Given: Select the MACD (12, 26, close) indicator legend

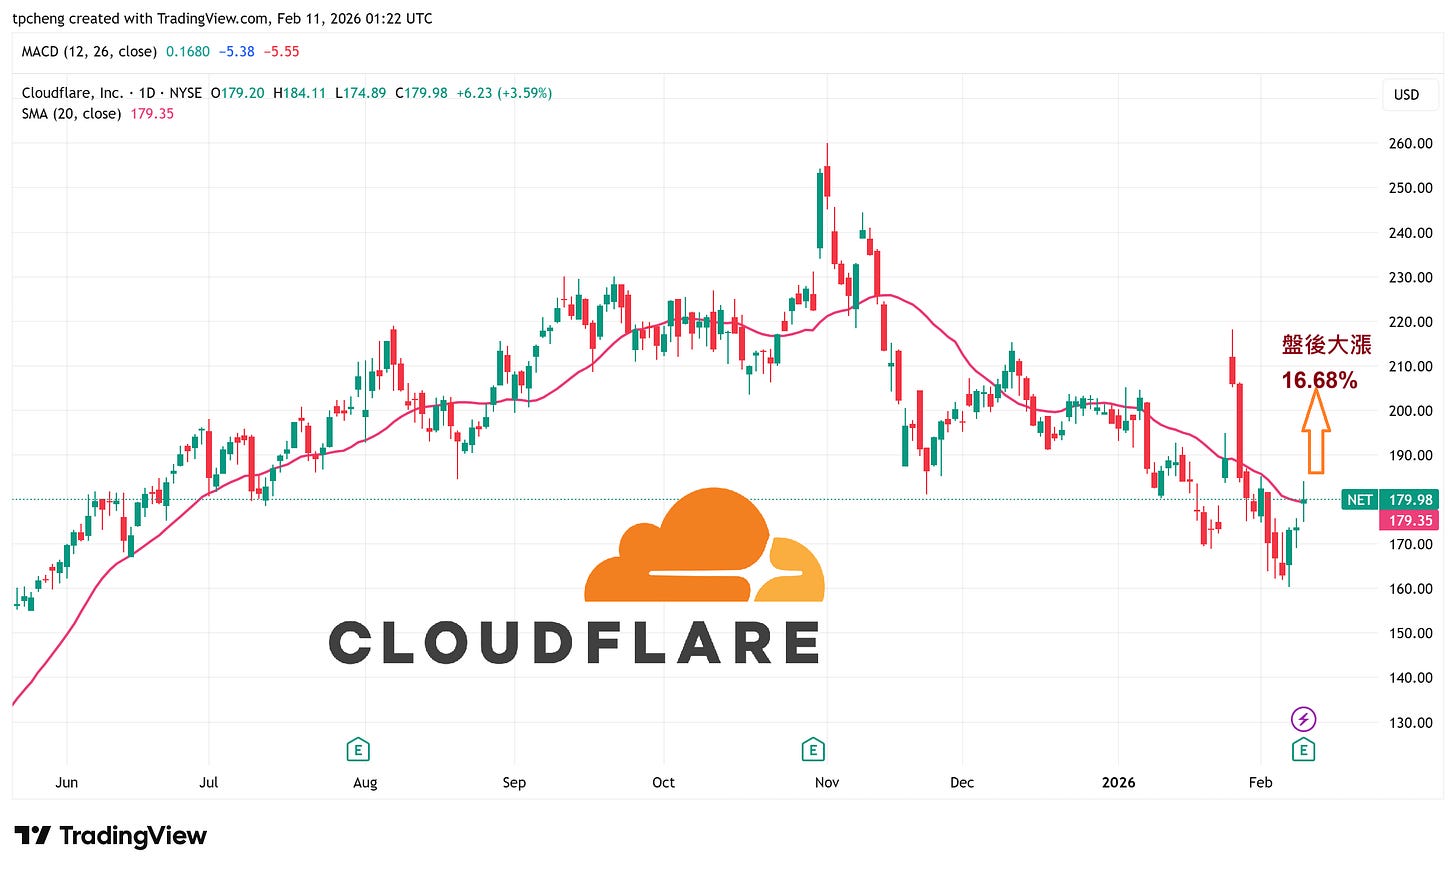Looking at the screenshot, I should click(89, 51).
